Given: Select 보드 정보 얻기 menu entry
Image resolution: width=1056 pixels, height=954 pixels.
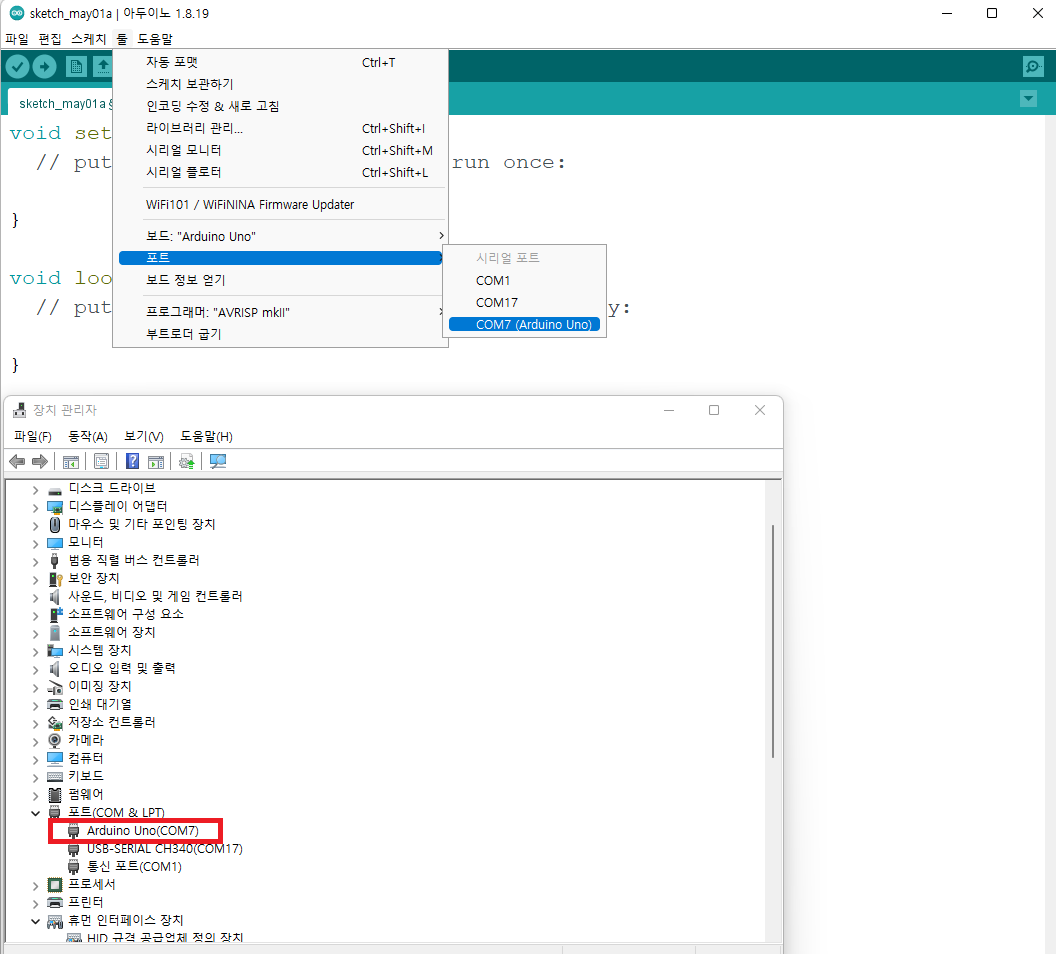Looking at the screenshot, I should point(280,280).
